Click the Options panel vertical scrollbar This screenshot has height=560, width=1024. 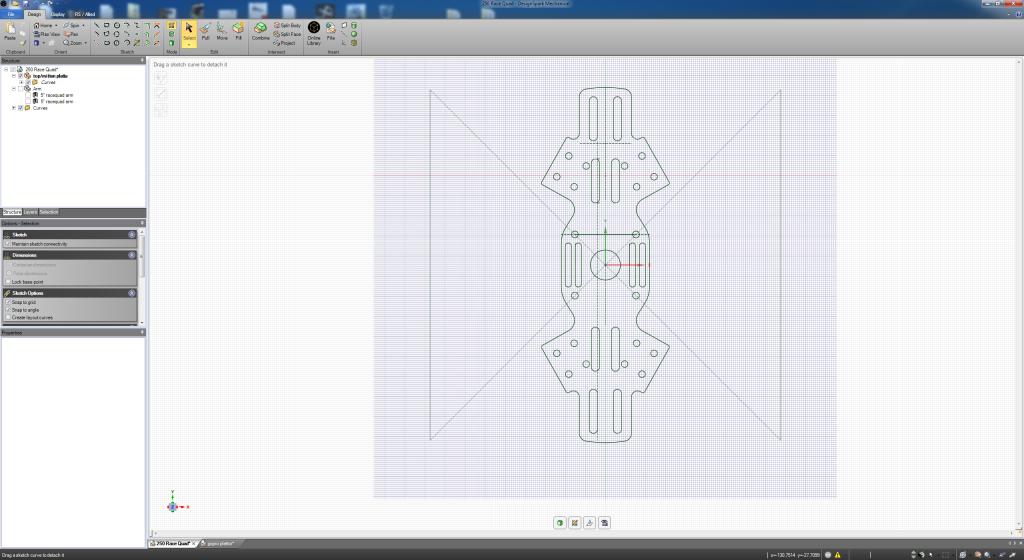click(x=142, y=276)
